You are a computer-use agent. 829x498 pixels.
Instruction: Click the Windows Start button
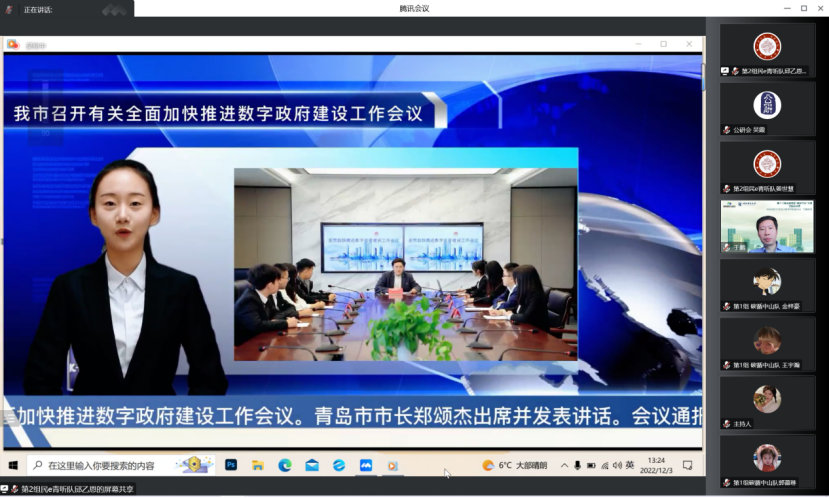13,465
